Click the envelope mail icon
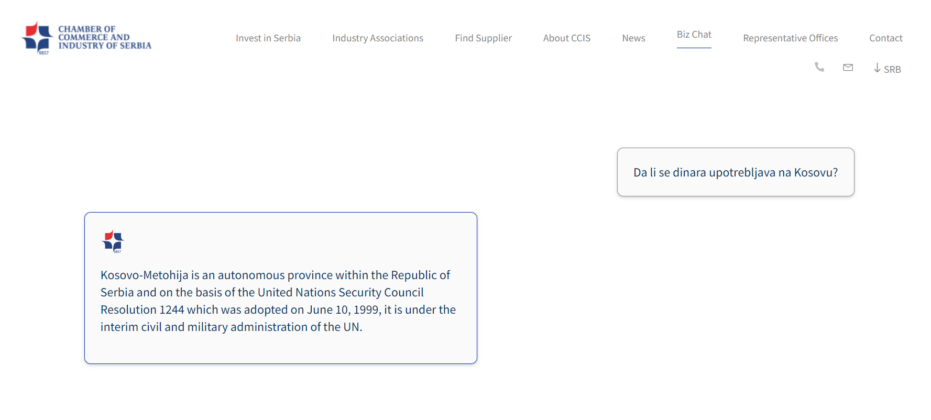 click(x=848, y=68)
